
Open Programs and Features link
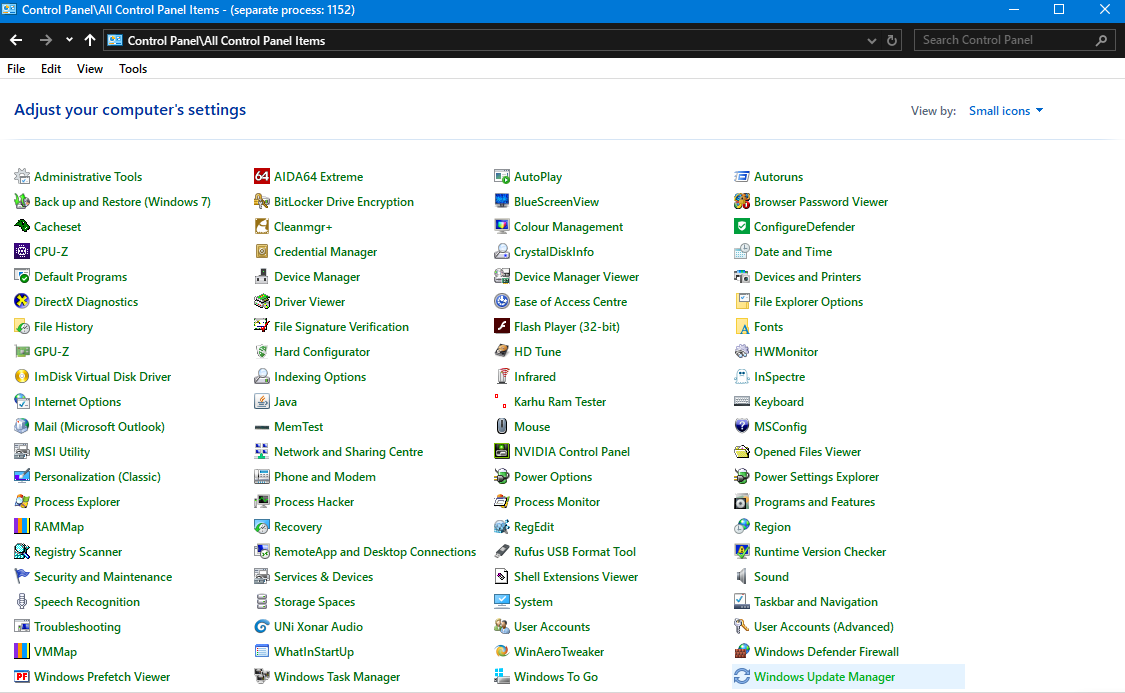[814, 502]
